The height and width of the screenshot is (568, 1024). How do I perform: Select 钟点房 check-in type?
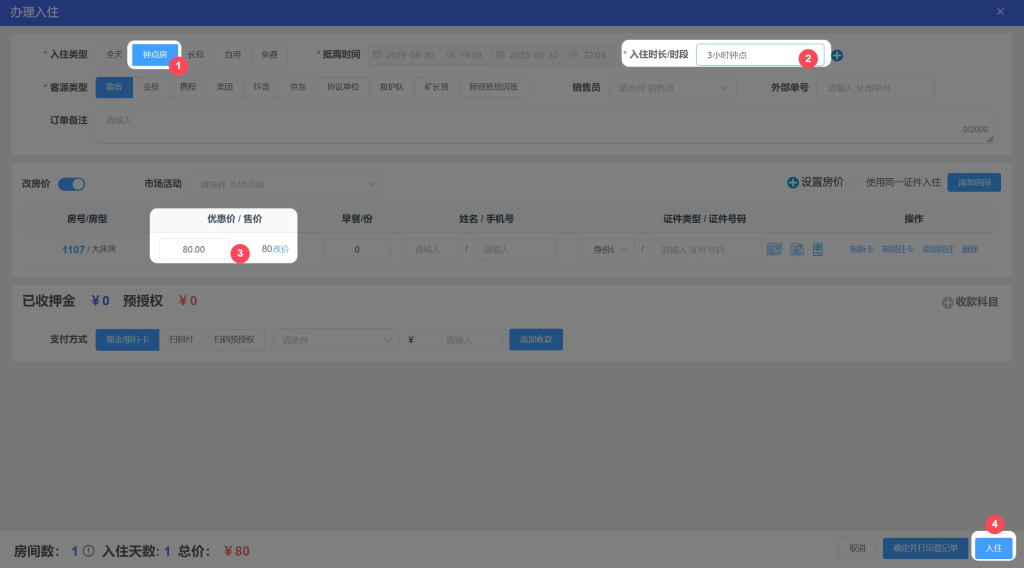click(155, 55)
